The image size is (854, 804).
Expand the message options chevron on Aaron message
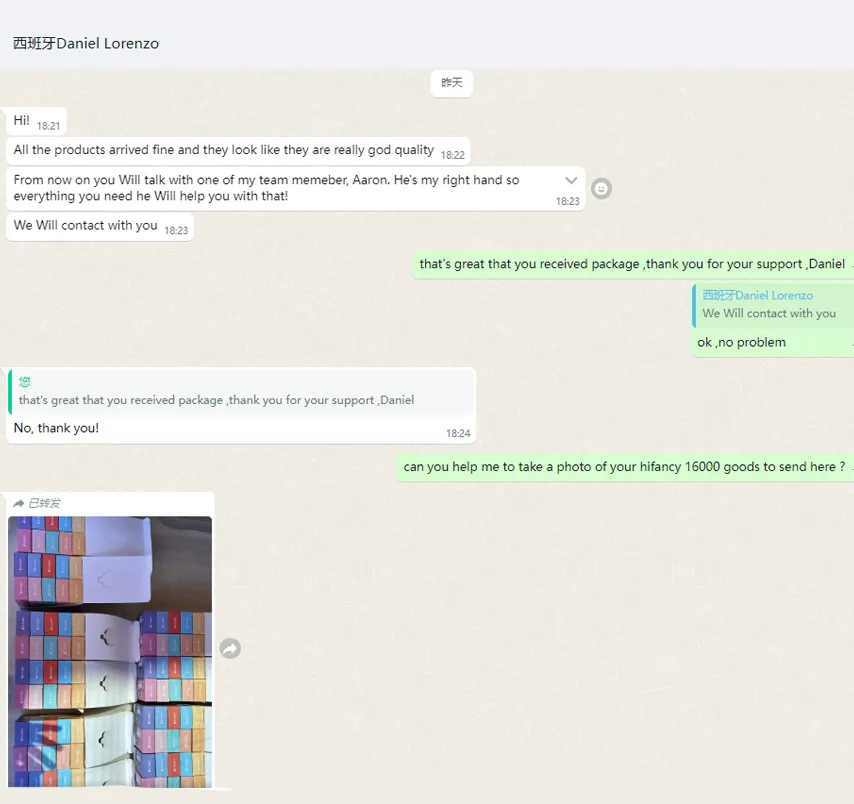click(x=571, y=181)
